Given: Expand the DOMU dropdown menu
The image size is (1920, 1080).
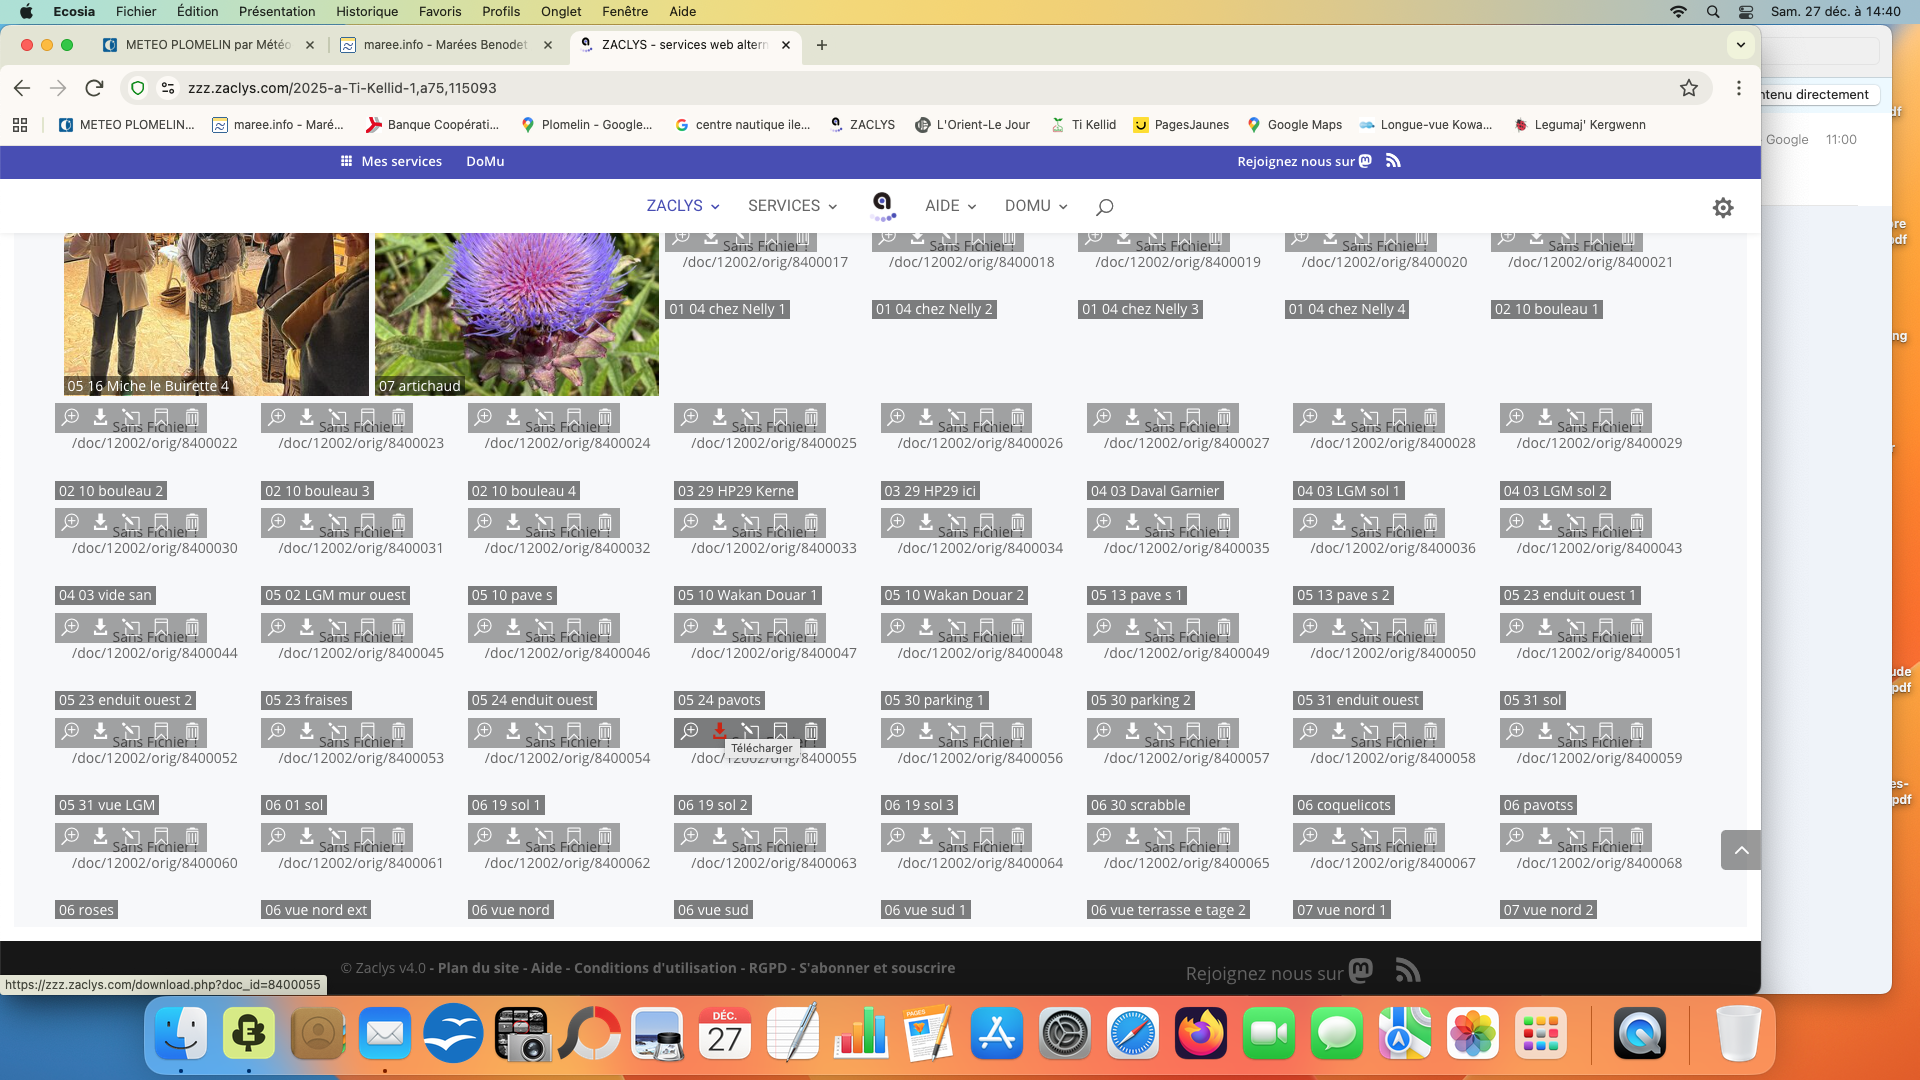Looking at the screenshot, I should [1036, 206].
